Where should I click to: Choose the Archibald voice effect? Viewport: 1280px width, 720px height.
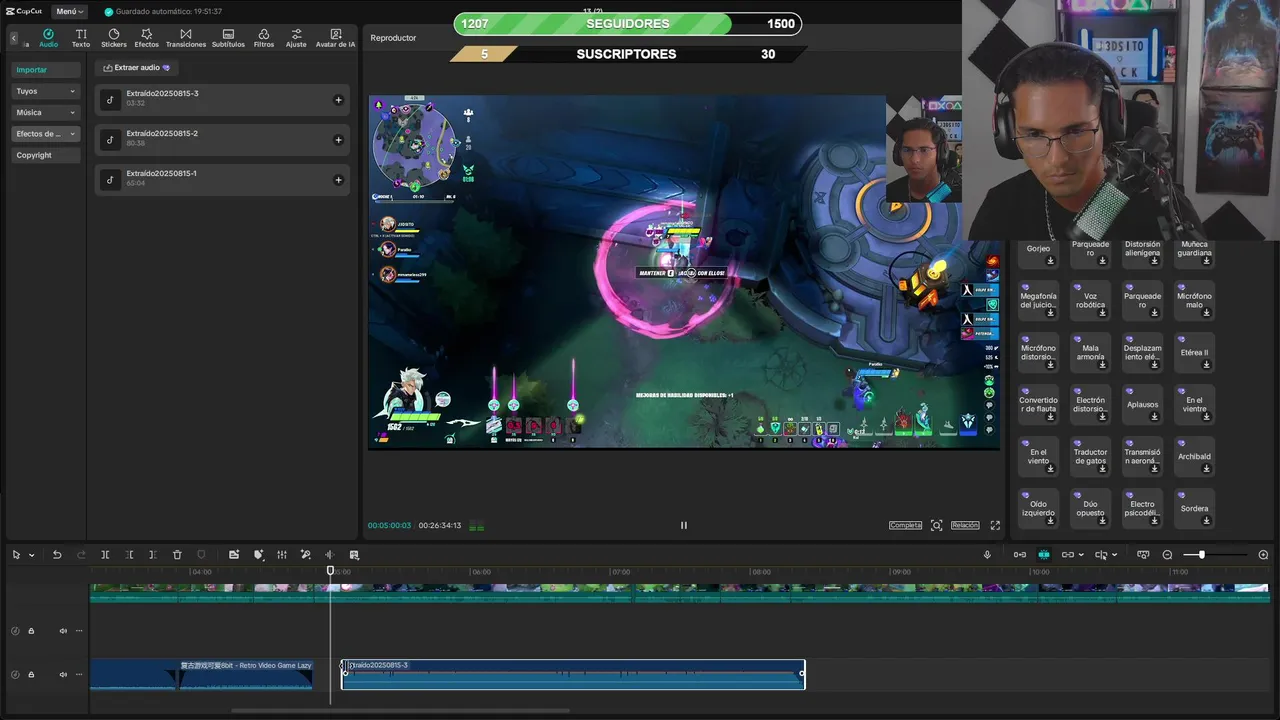tap(1194, 456)
